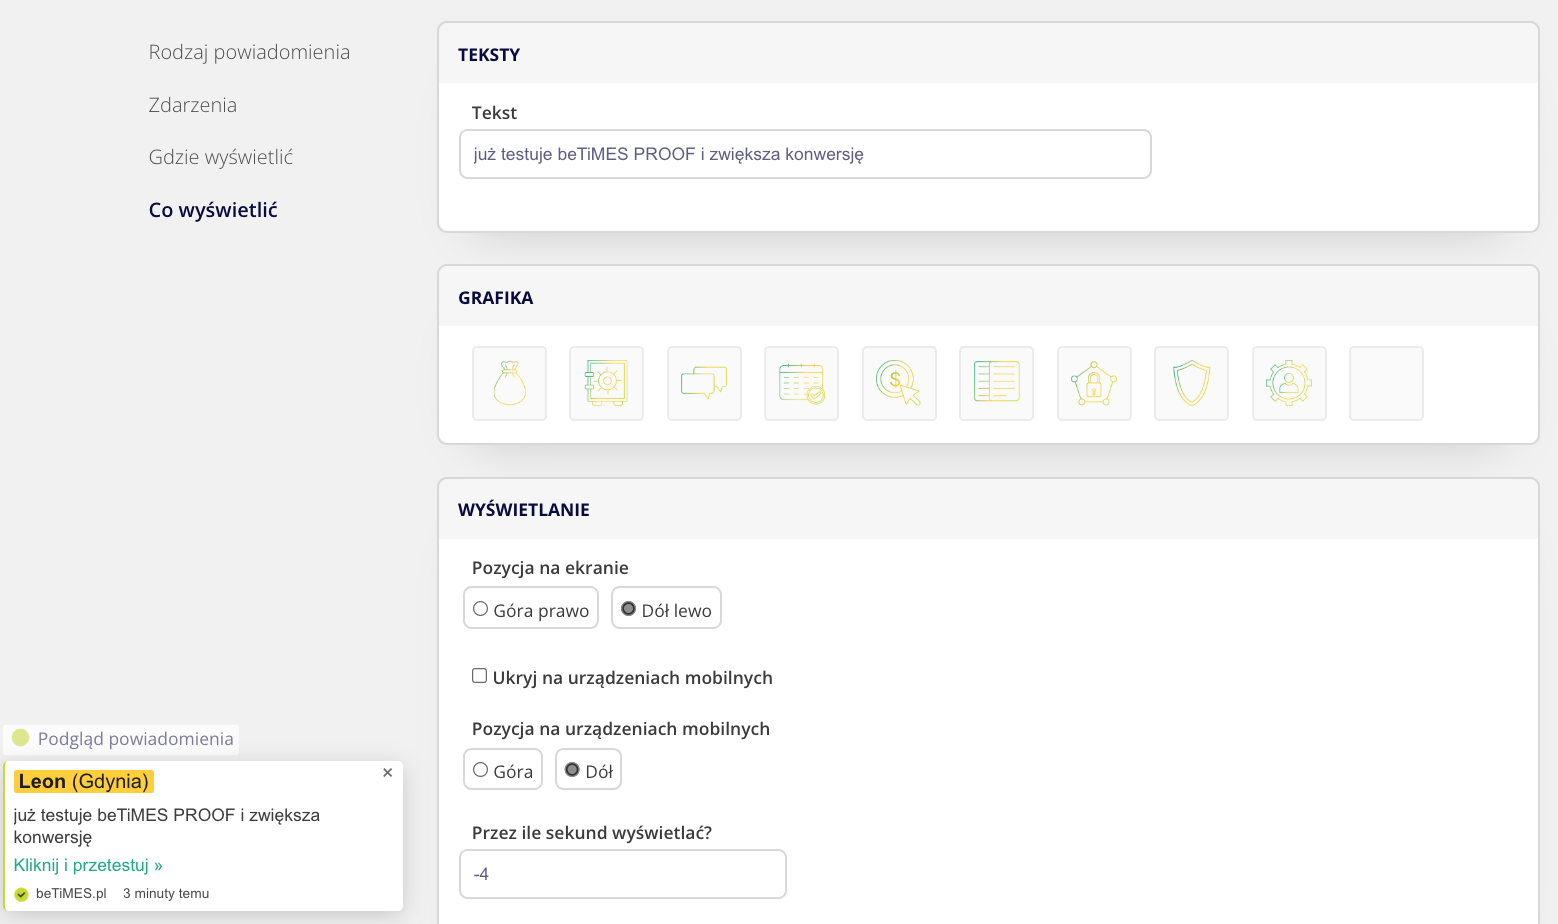Select the user gear graphic
Viewport: 1558px width, 924px height.
(x=1289, y=384)
